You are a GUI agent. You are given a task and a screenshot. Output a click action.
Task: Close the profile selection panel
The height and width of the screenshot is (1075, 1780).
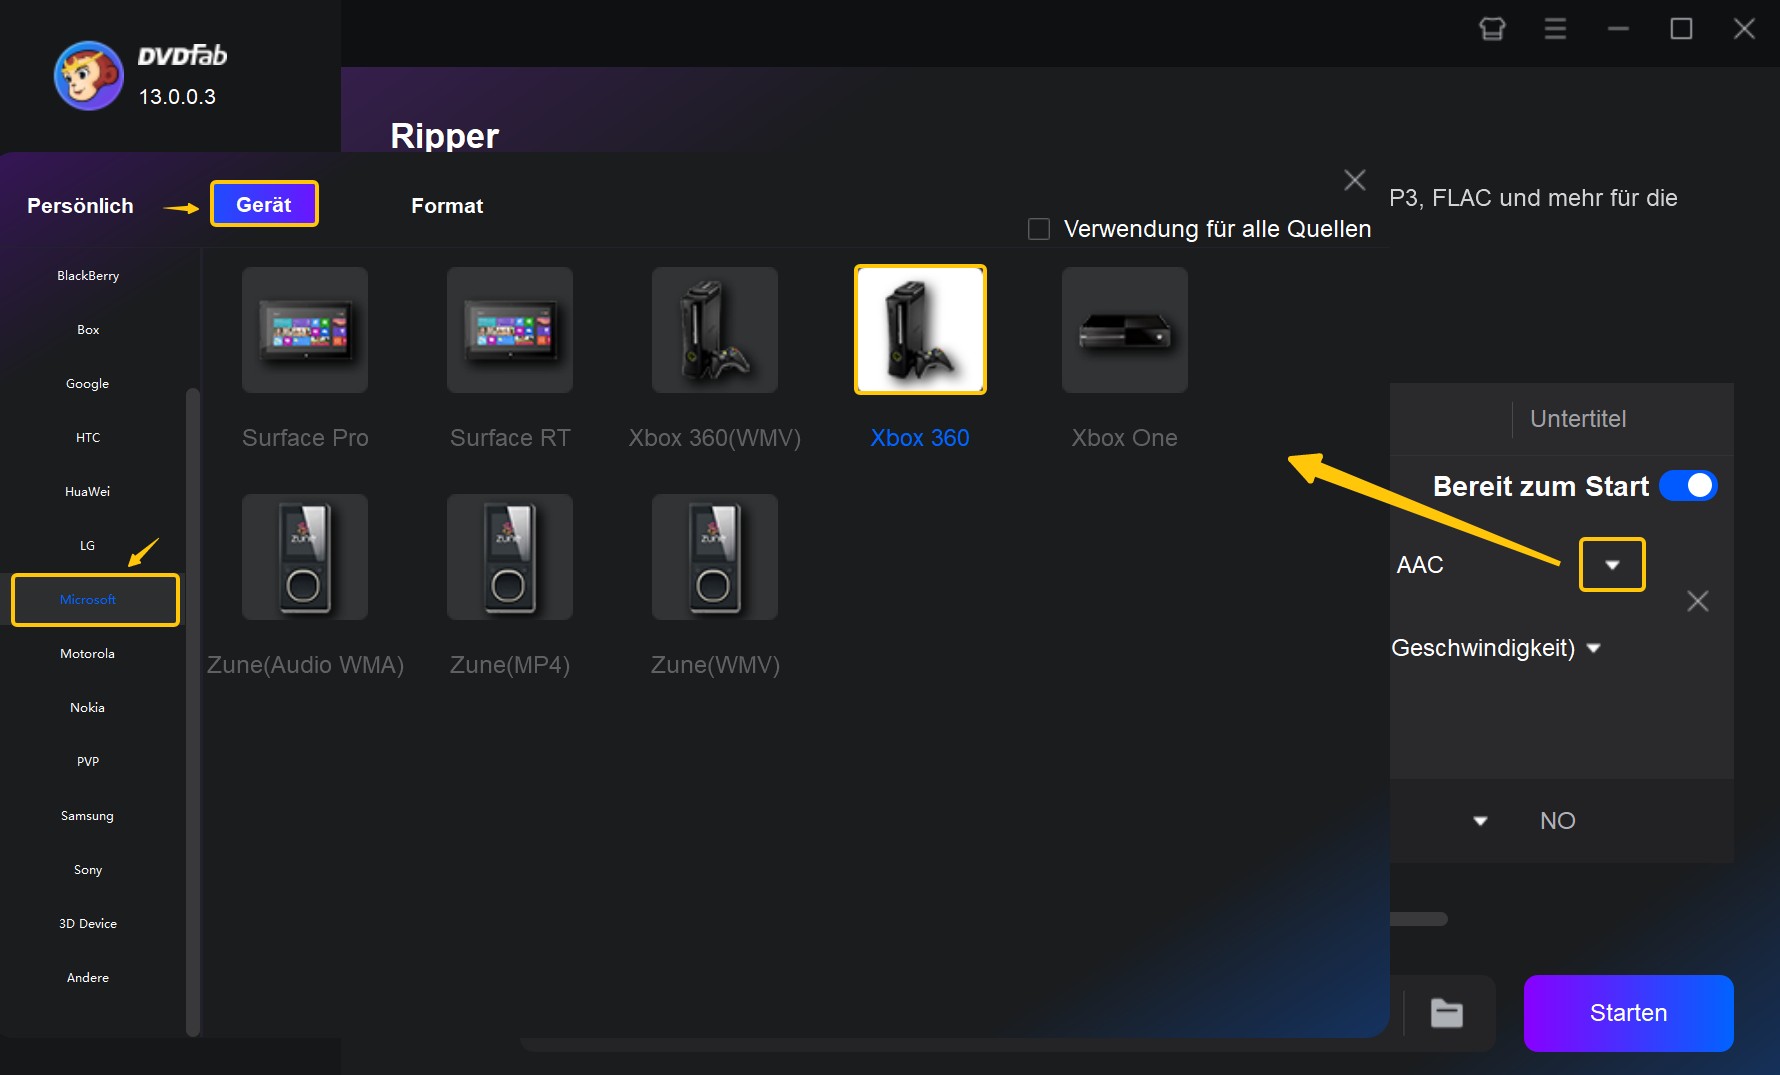tap(1355, 180)
